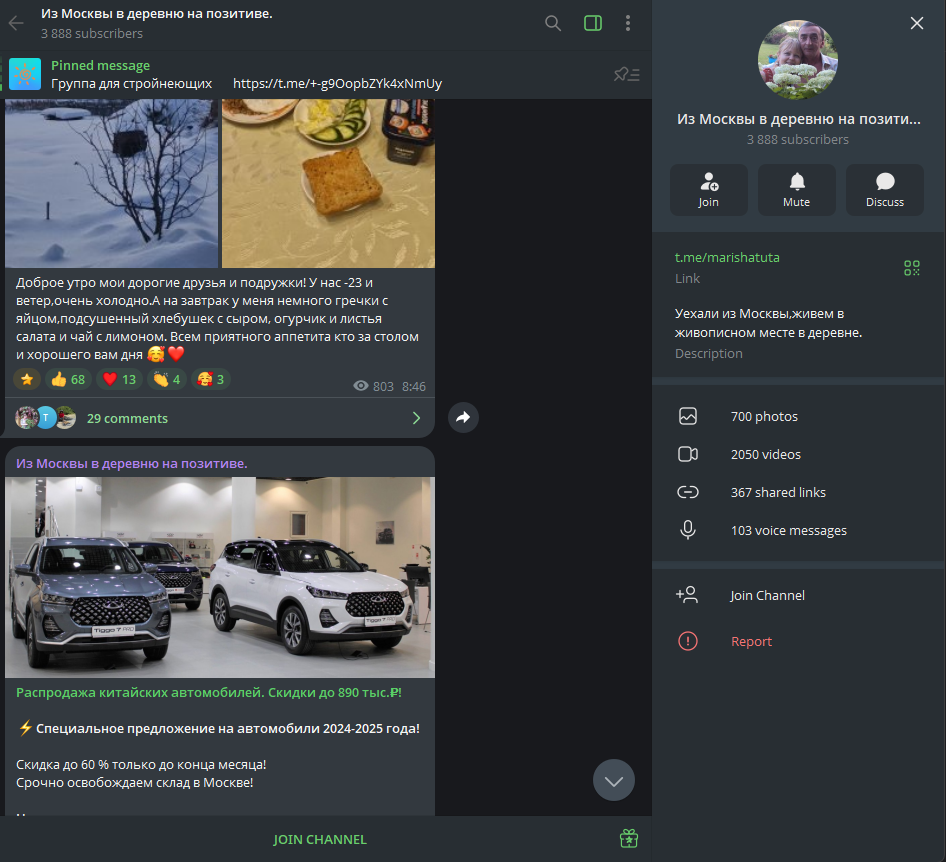Click Join Channel in info panel
946x862 pixels.
[798, 595]
